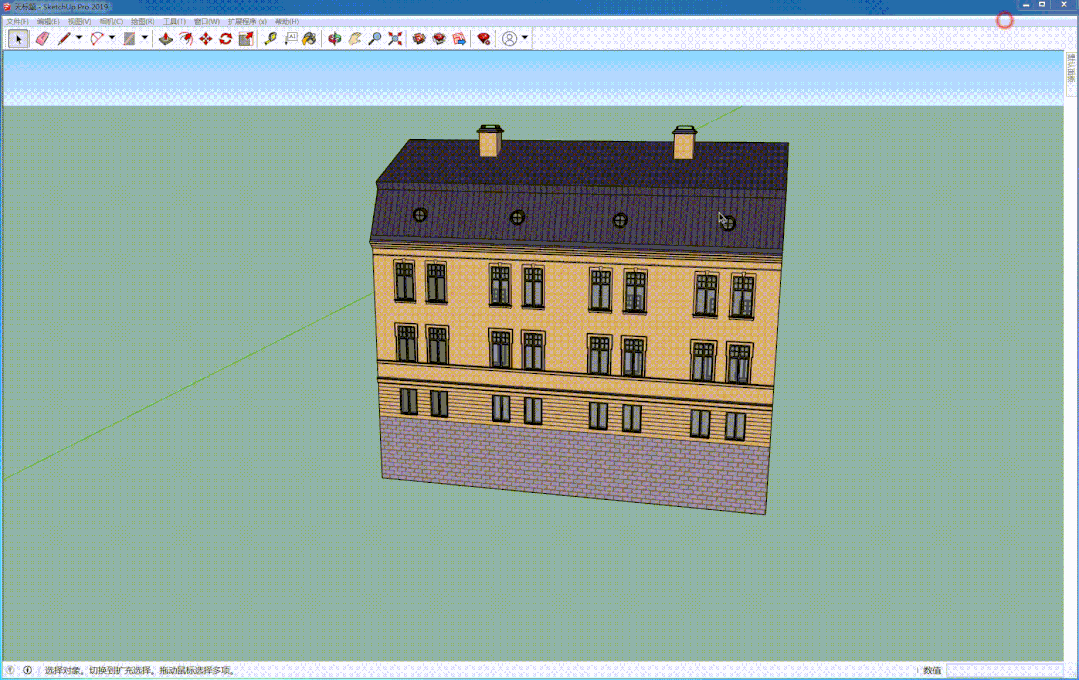This screenshot has height=680, width=1079.
Task: Click the question-mark help status bar icon
Action: [10, 670]
